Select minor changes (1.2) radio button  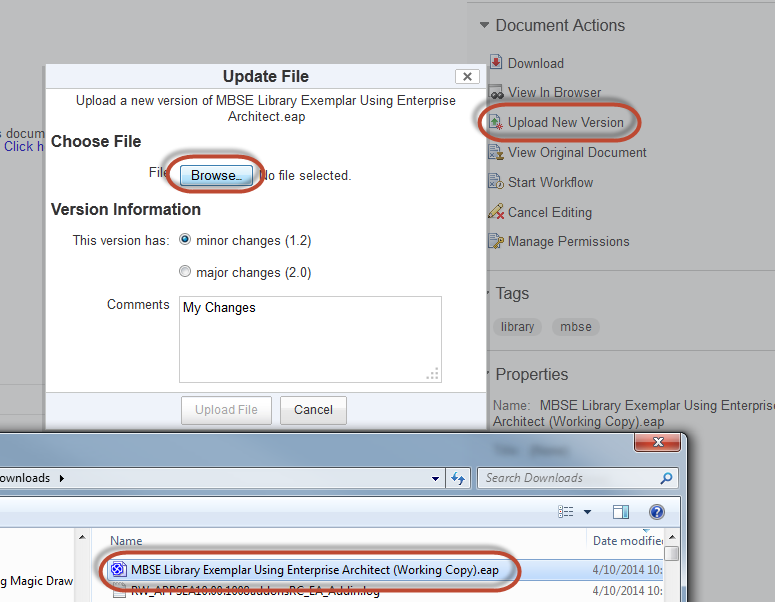185,240
